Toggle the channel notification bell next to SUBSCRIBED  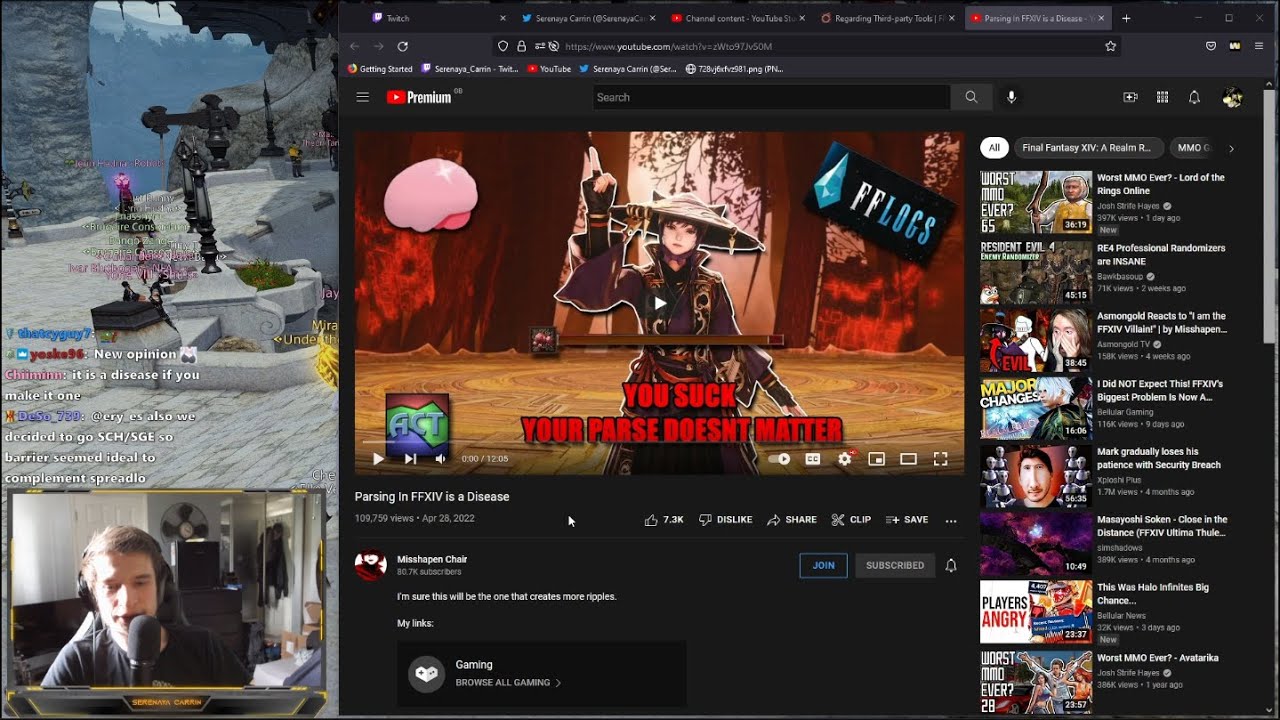(951, 565)
